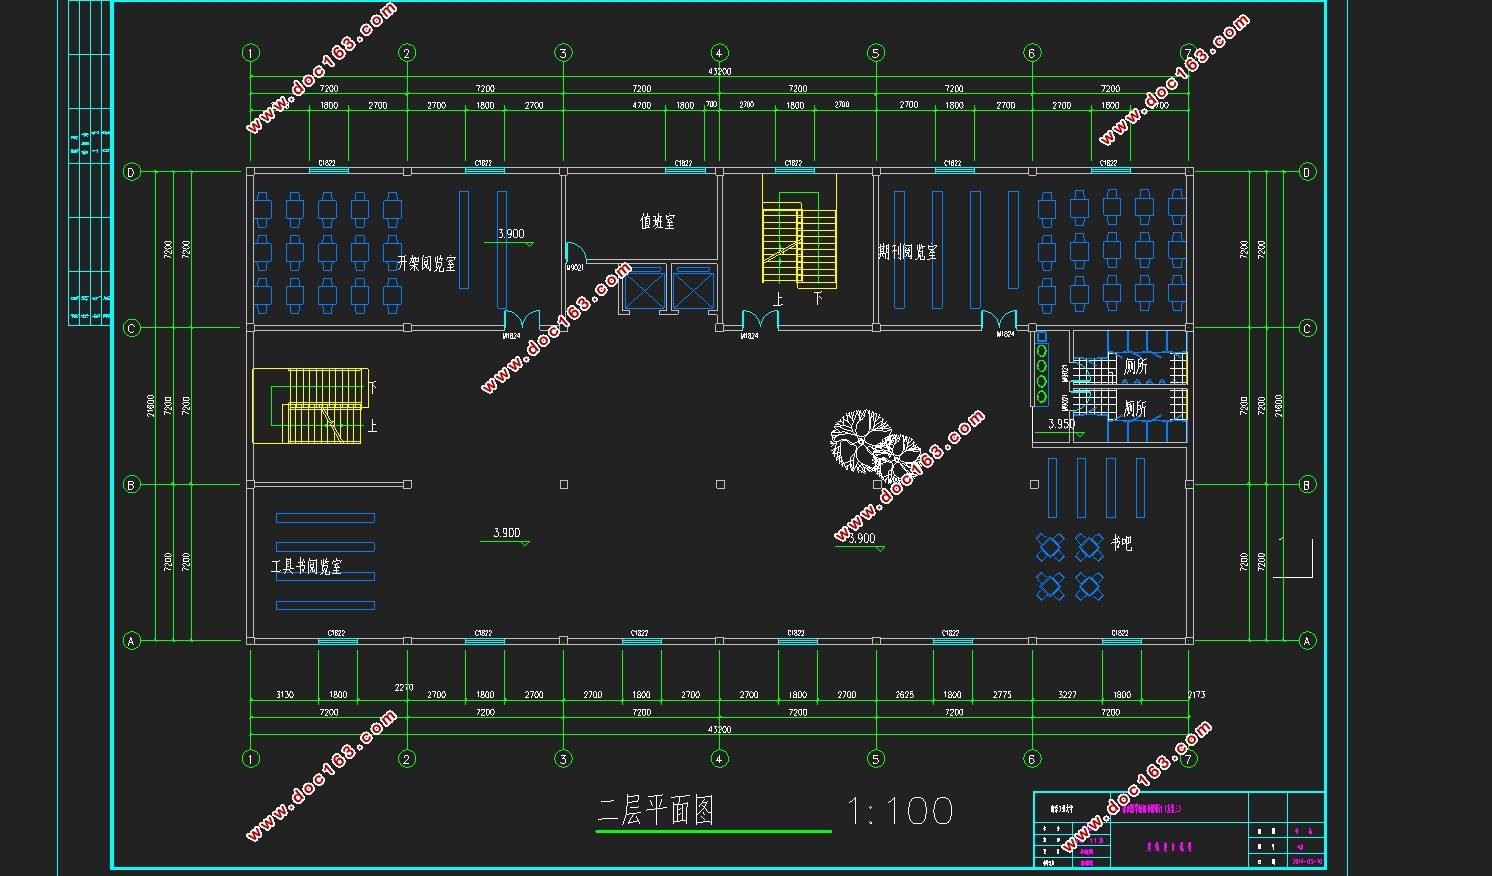Select the 3.900 elevation inside 开架阅览室

tap(511, 234)
